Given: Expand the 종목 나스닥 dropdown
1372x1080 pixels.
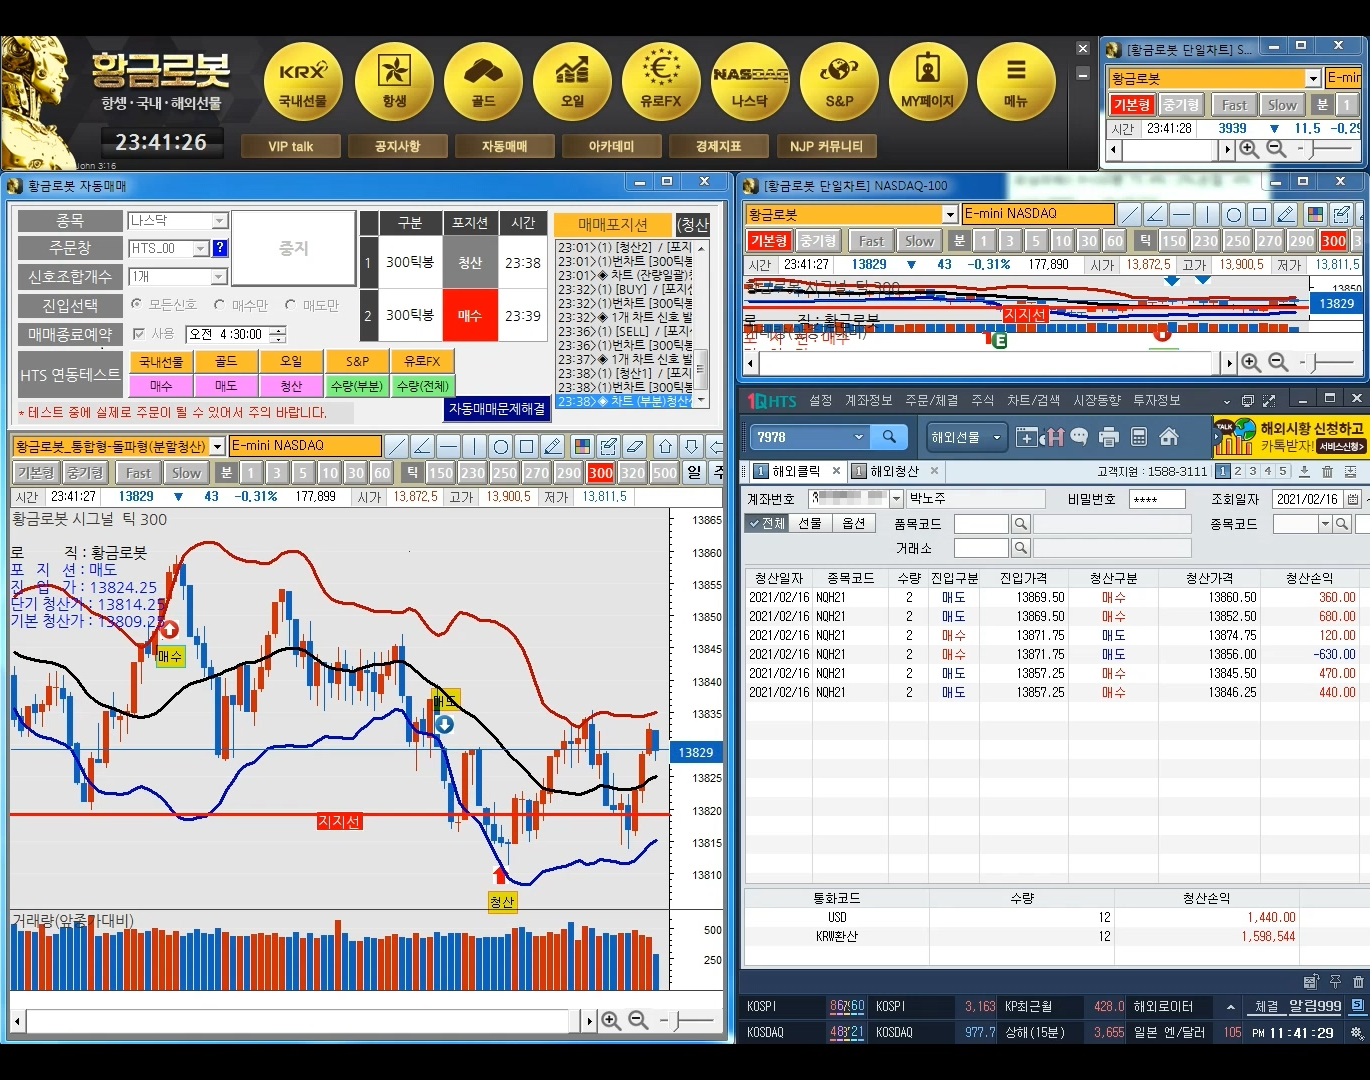Looking at the screenshot, I should pyautogui.click(x=220, y=220).
